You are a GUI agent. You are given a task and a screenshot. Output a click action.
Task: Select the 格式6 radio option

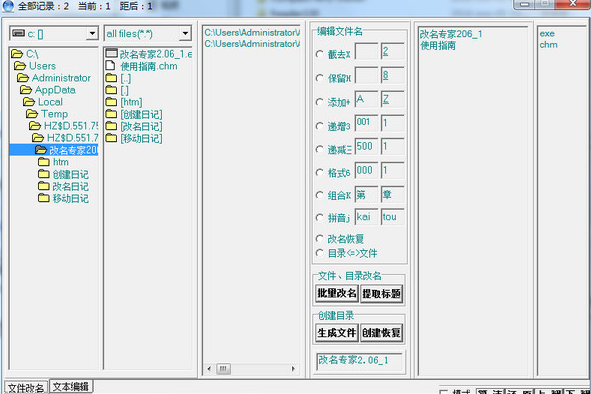coord(320,173)
